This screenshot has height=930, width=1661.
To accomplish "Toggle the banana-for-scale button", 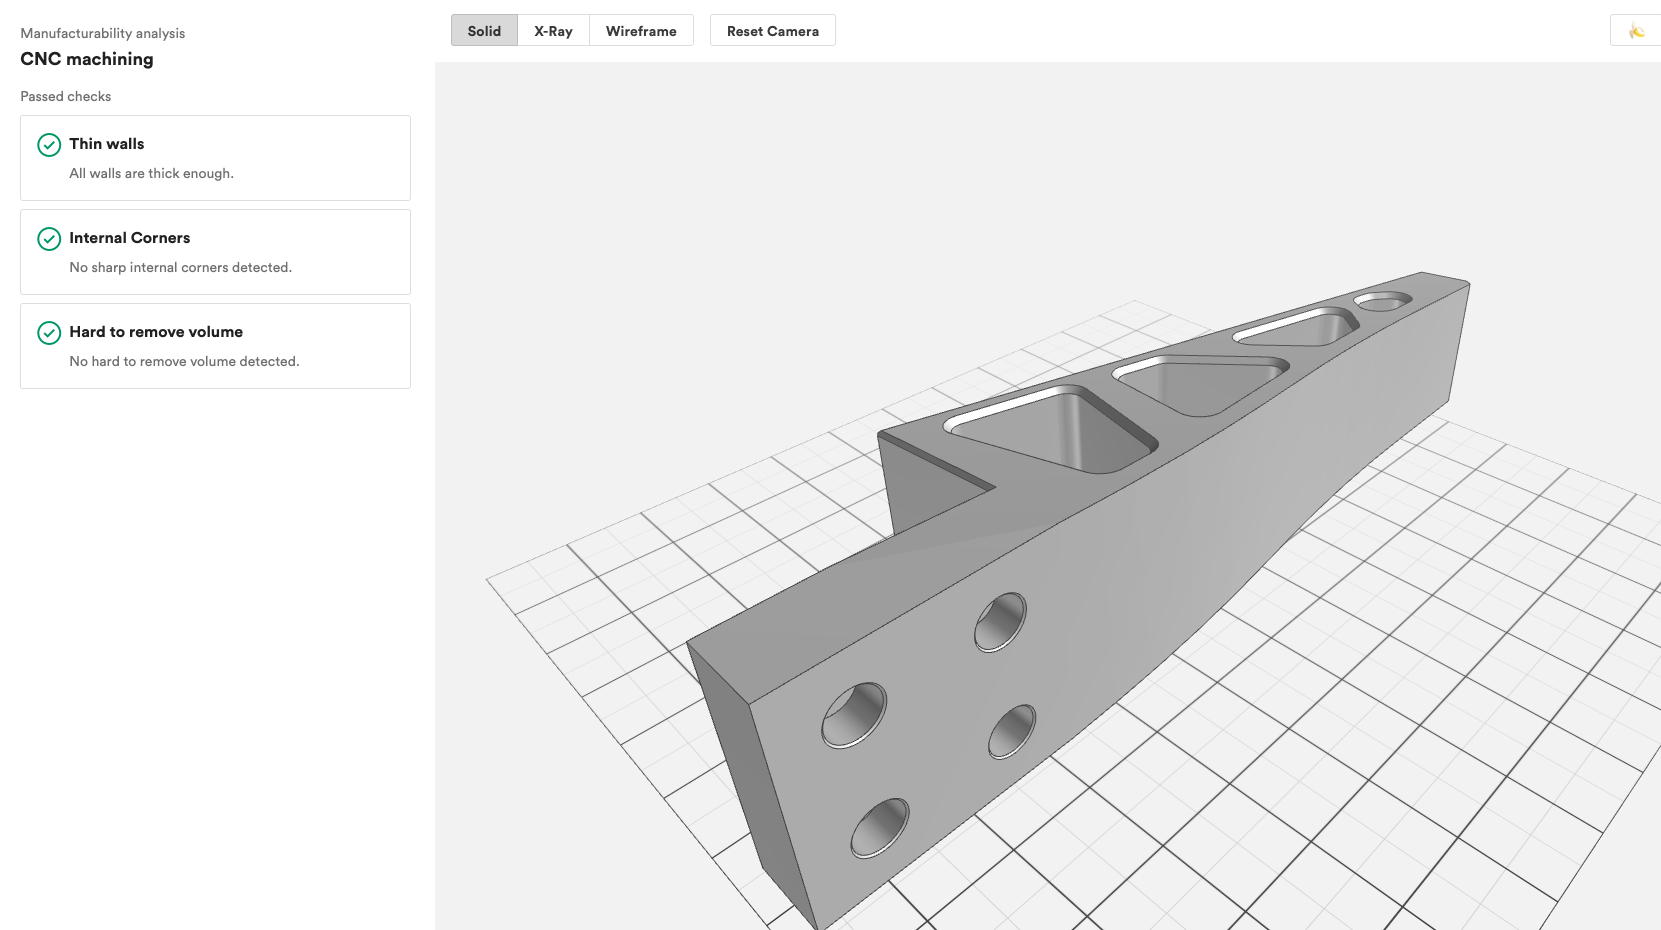I will (x=1636, y=31).
